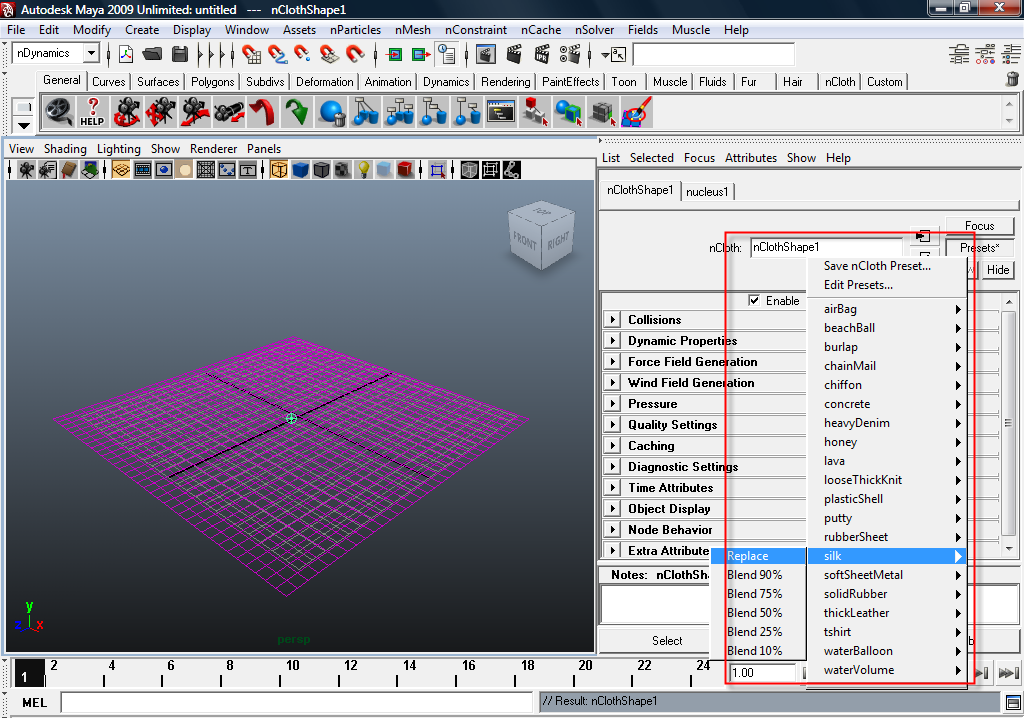Save the scene with the floppy icon
1024x718 pixels.
tap(180, 54)
